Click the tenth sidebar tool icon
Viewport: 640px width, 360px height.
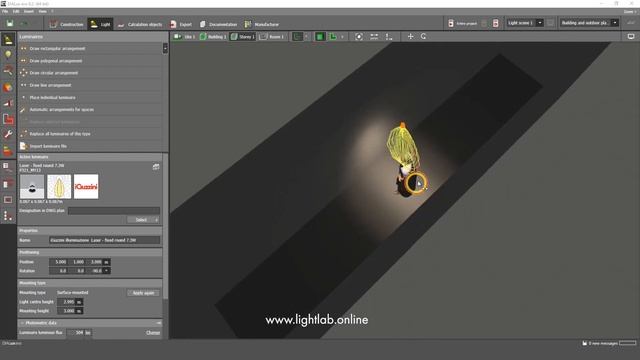(8, 184)
